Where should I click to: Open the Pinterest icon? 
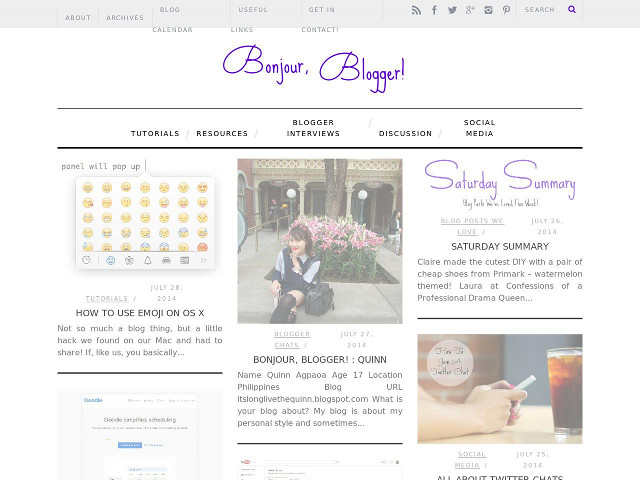[x=506, y=10]
